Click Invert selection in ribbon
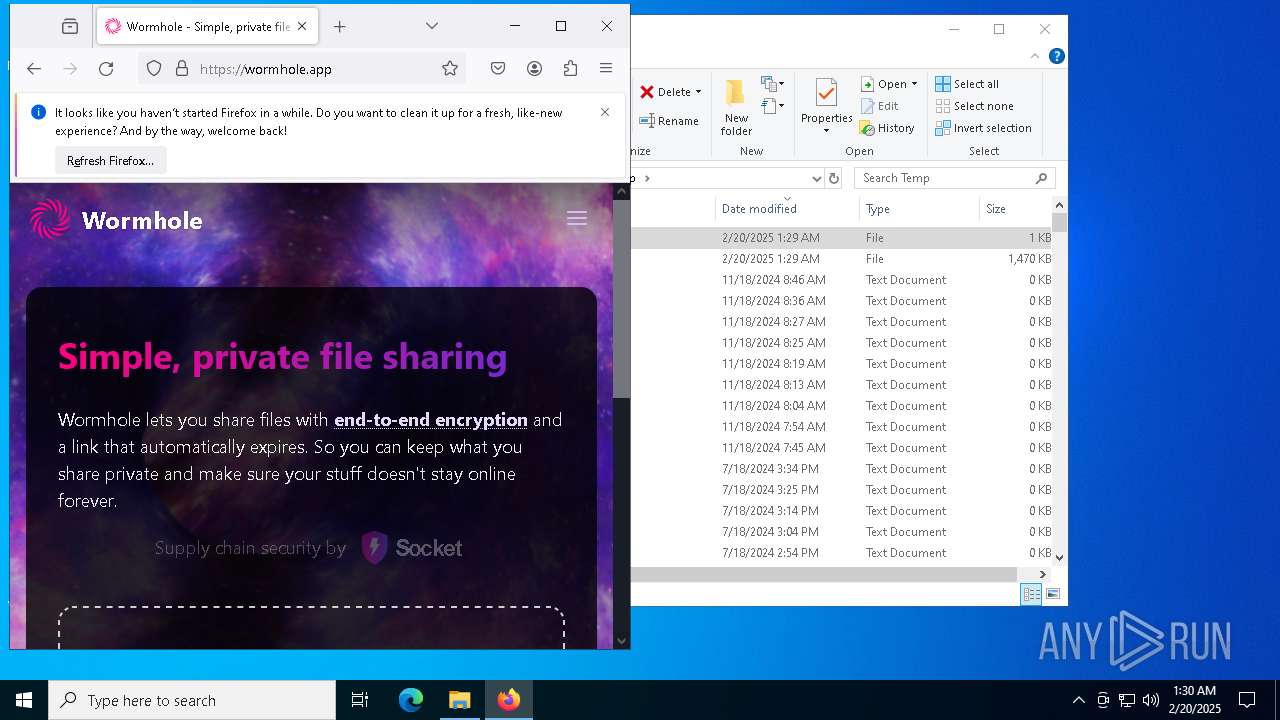 tap(983, 128)
